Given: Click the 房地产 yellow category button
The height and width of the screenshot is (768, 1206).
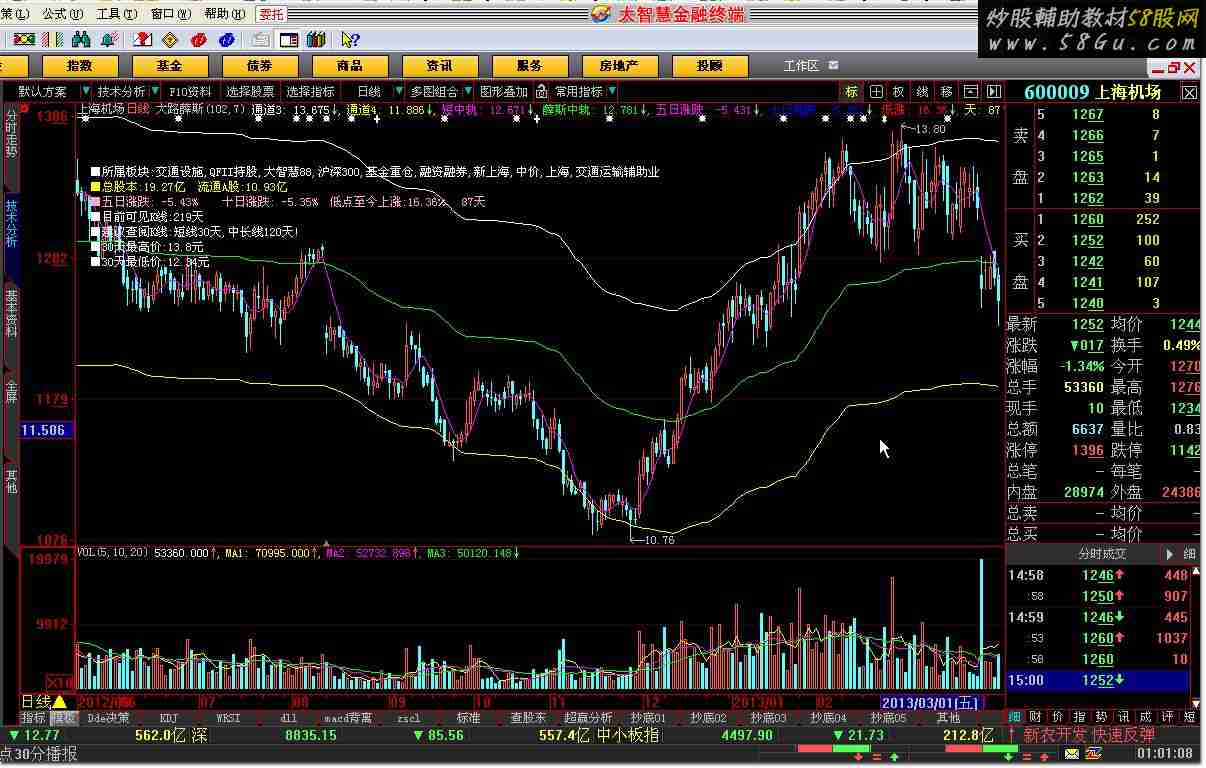Looking at the screenshot, I should click(x=619, y=66).
